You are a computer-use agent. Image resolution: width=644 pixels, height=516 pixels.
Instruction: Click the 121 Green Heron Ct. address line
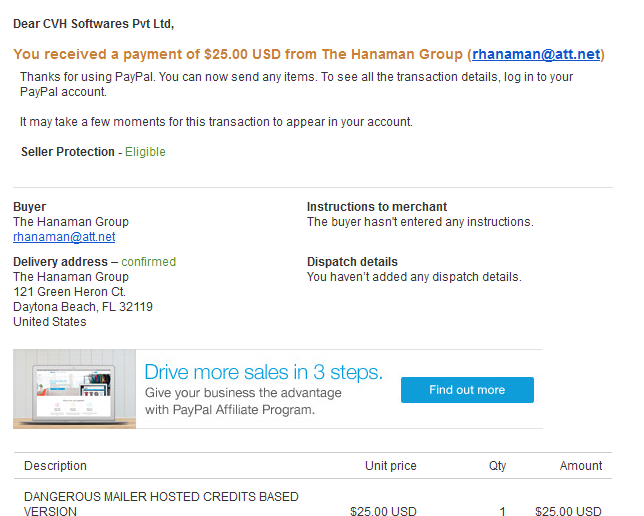pyautogui.click(x=69, y=292)
